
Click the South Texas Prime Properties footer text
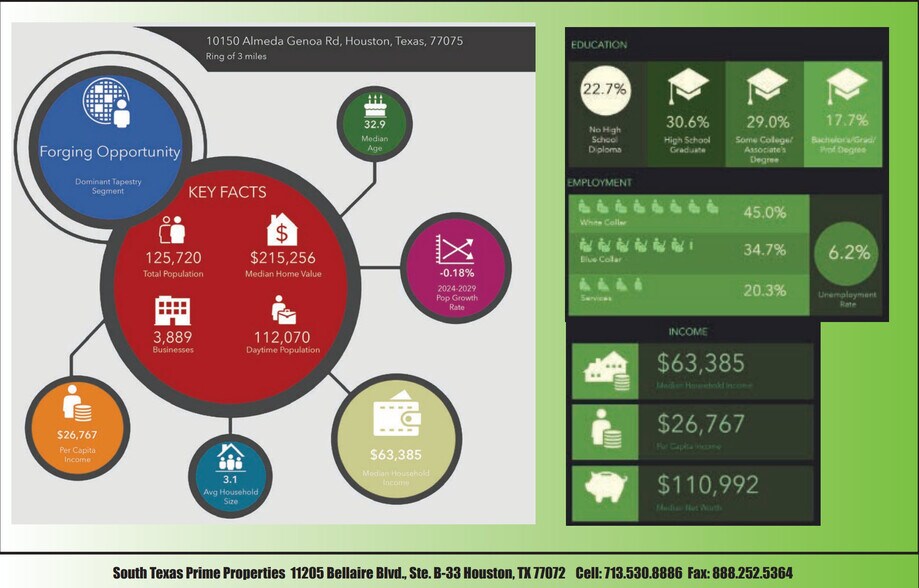tap(198, 573)
